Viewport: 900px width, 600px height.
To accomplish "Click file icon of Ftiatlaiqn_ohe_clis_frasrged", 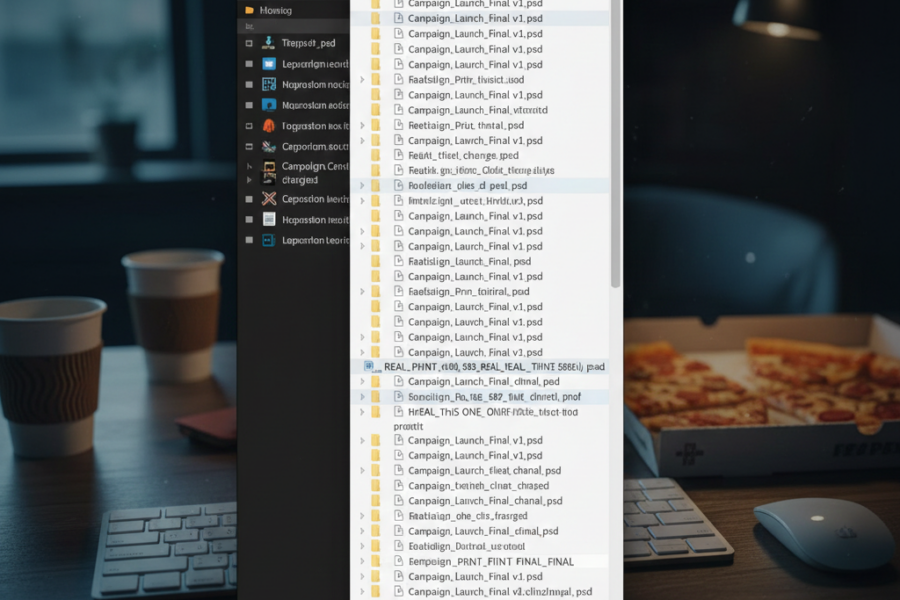I will click(398, 516).
